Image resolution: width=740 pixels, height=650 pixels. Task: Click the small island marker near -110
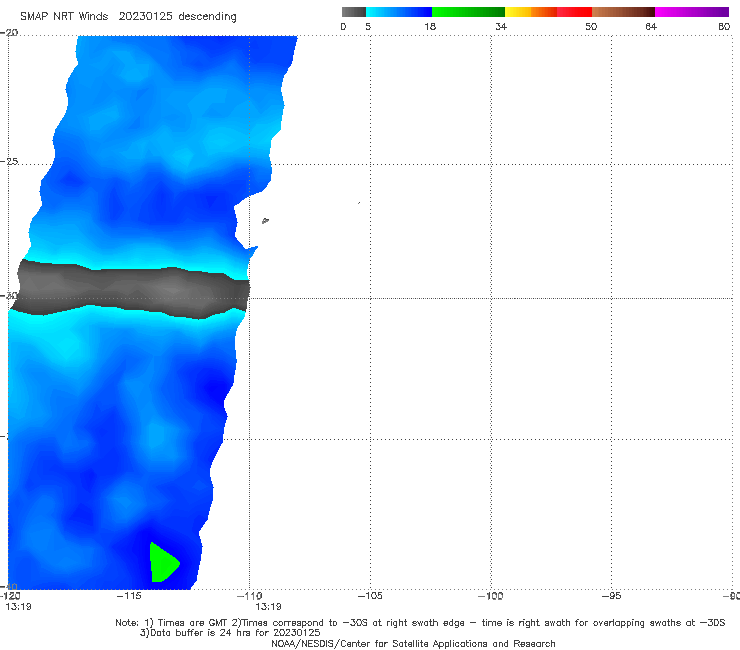click(265, 220)
